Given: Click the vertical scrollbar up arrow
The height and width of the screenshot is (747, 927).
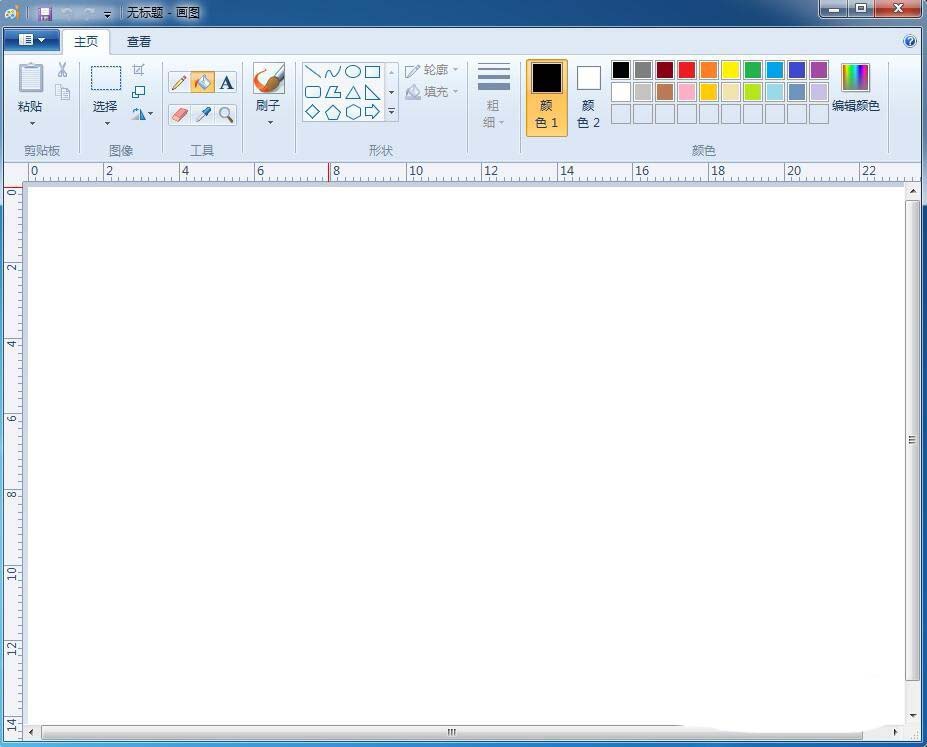Looking at the screenshot, I should (x=913, y=191).
